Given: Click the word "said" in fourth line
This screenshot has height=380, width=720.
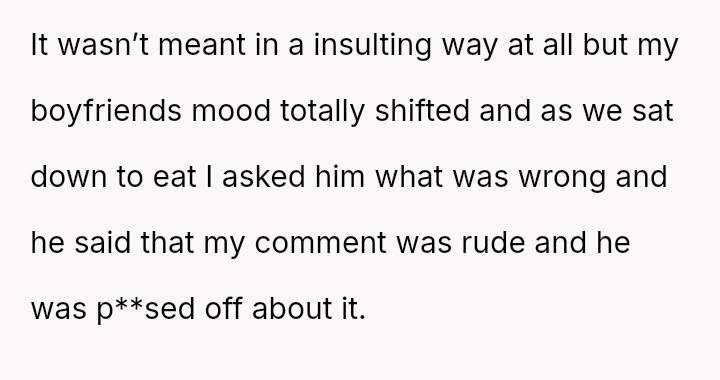Looking at the screenshot, I should tap(103, 242).
